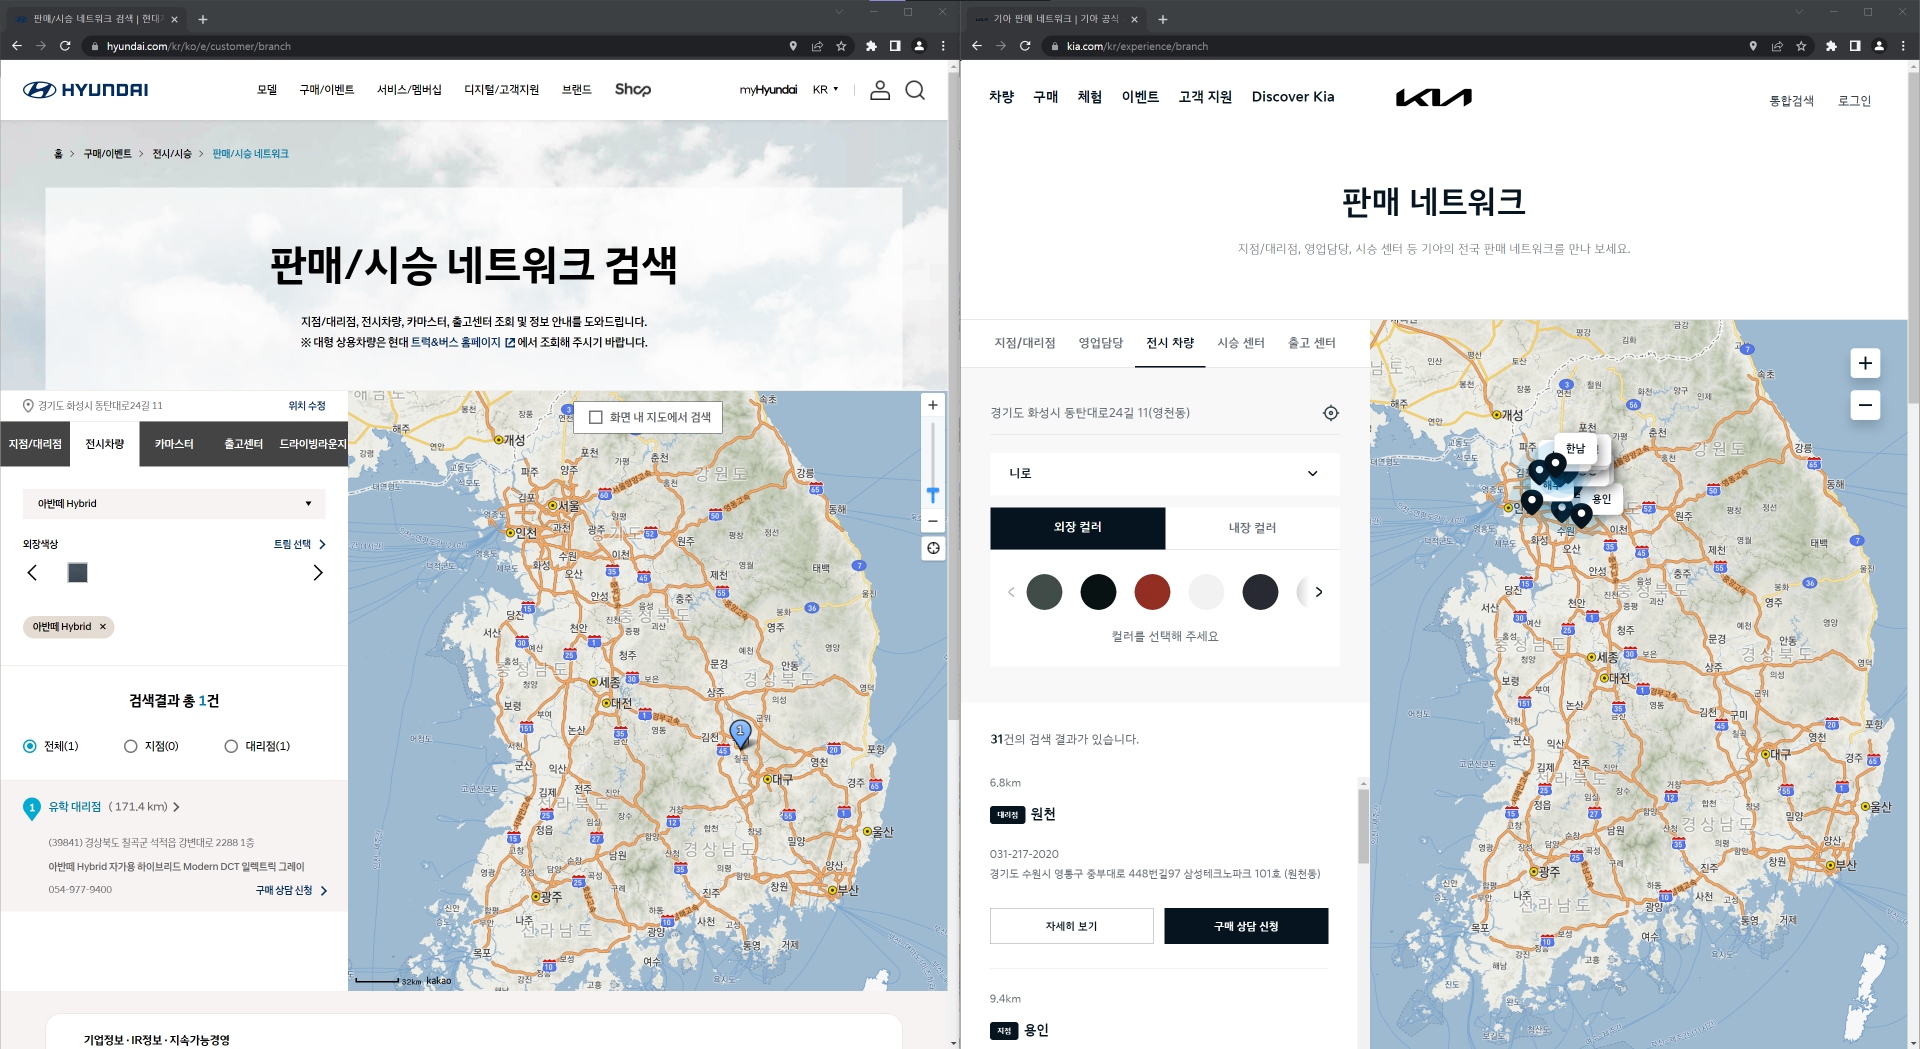Click Kia current-location target icon

pos(1331,413)
